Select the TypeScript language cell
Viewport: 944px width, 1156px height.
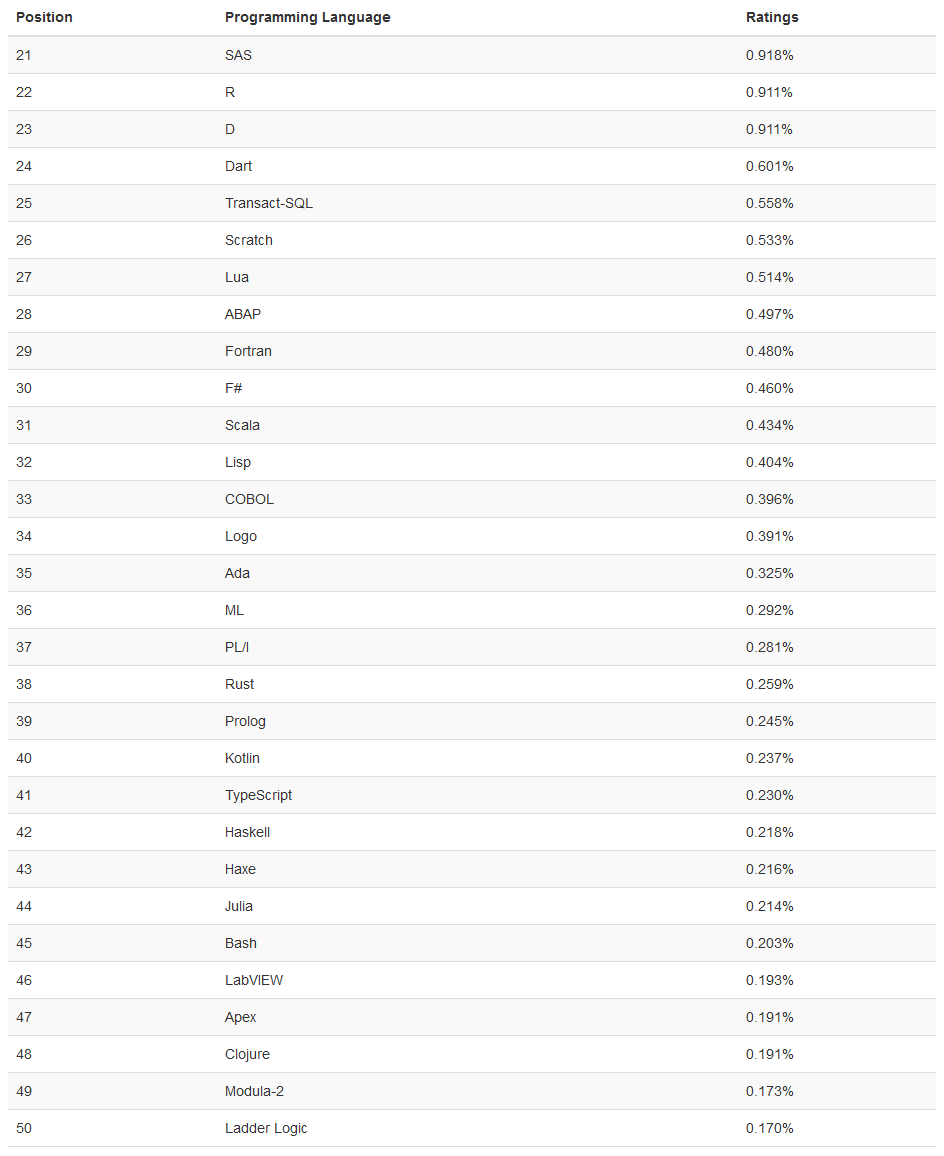point(258,795)
